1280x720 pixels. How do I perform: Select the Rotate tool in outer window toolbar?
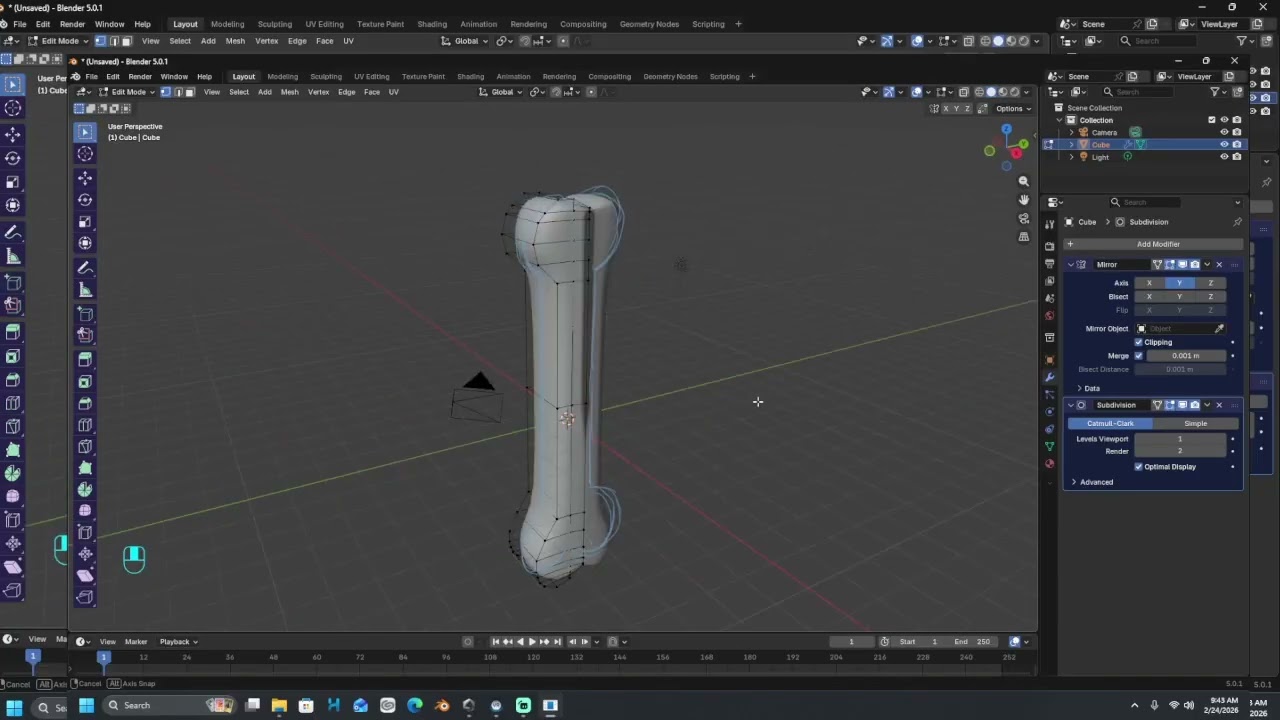(13, 158)
